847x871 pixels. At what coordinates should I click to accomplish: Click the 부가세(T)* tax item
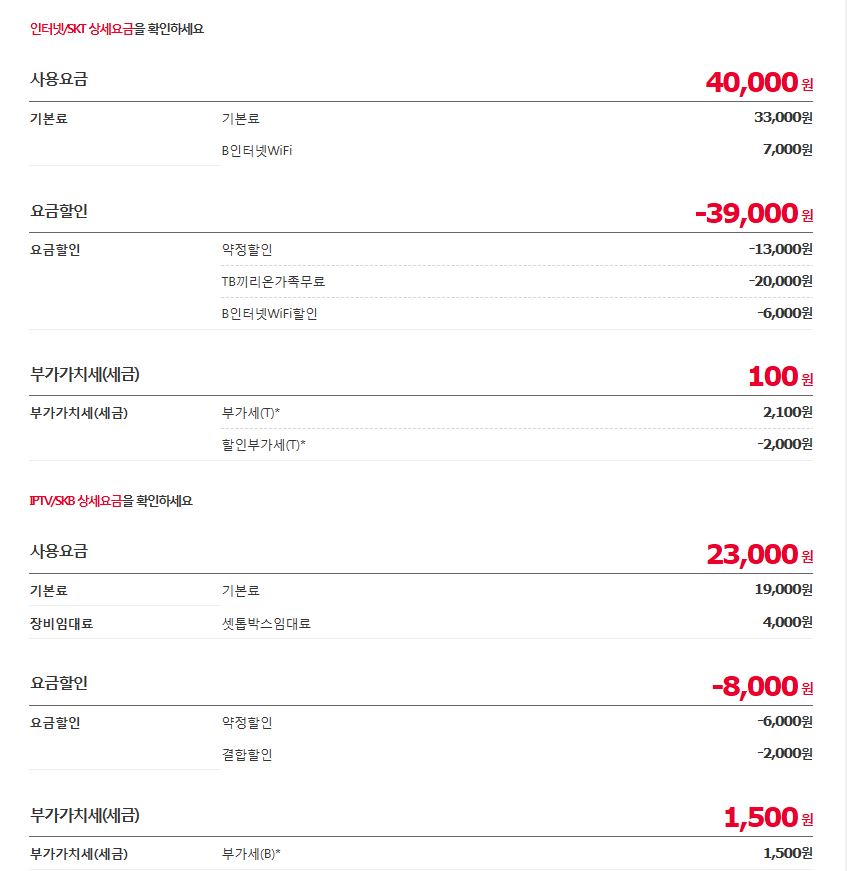pos(251,412)
